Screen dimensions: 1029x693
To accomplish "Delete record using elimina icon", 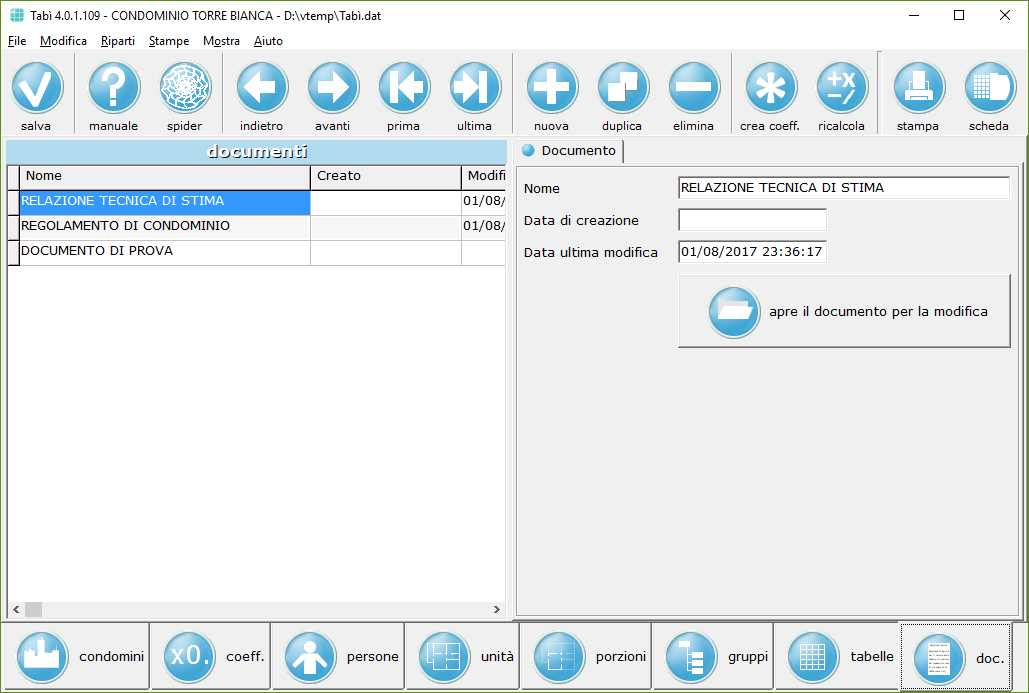I will coord(694,88).
